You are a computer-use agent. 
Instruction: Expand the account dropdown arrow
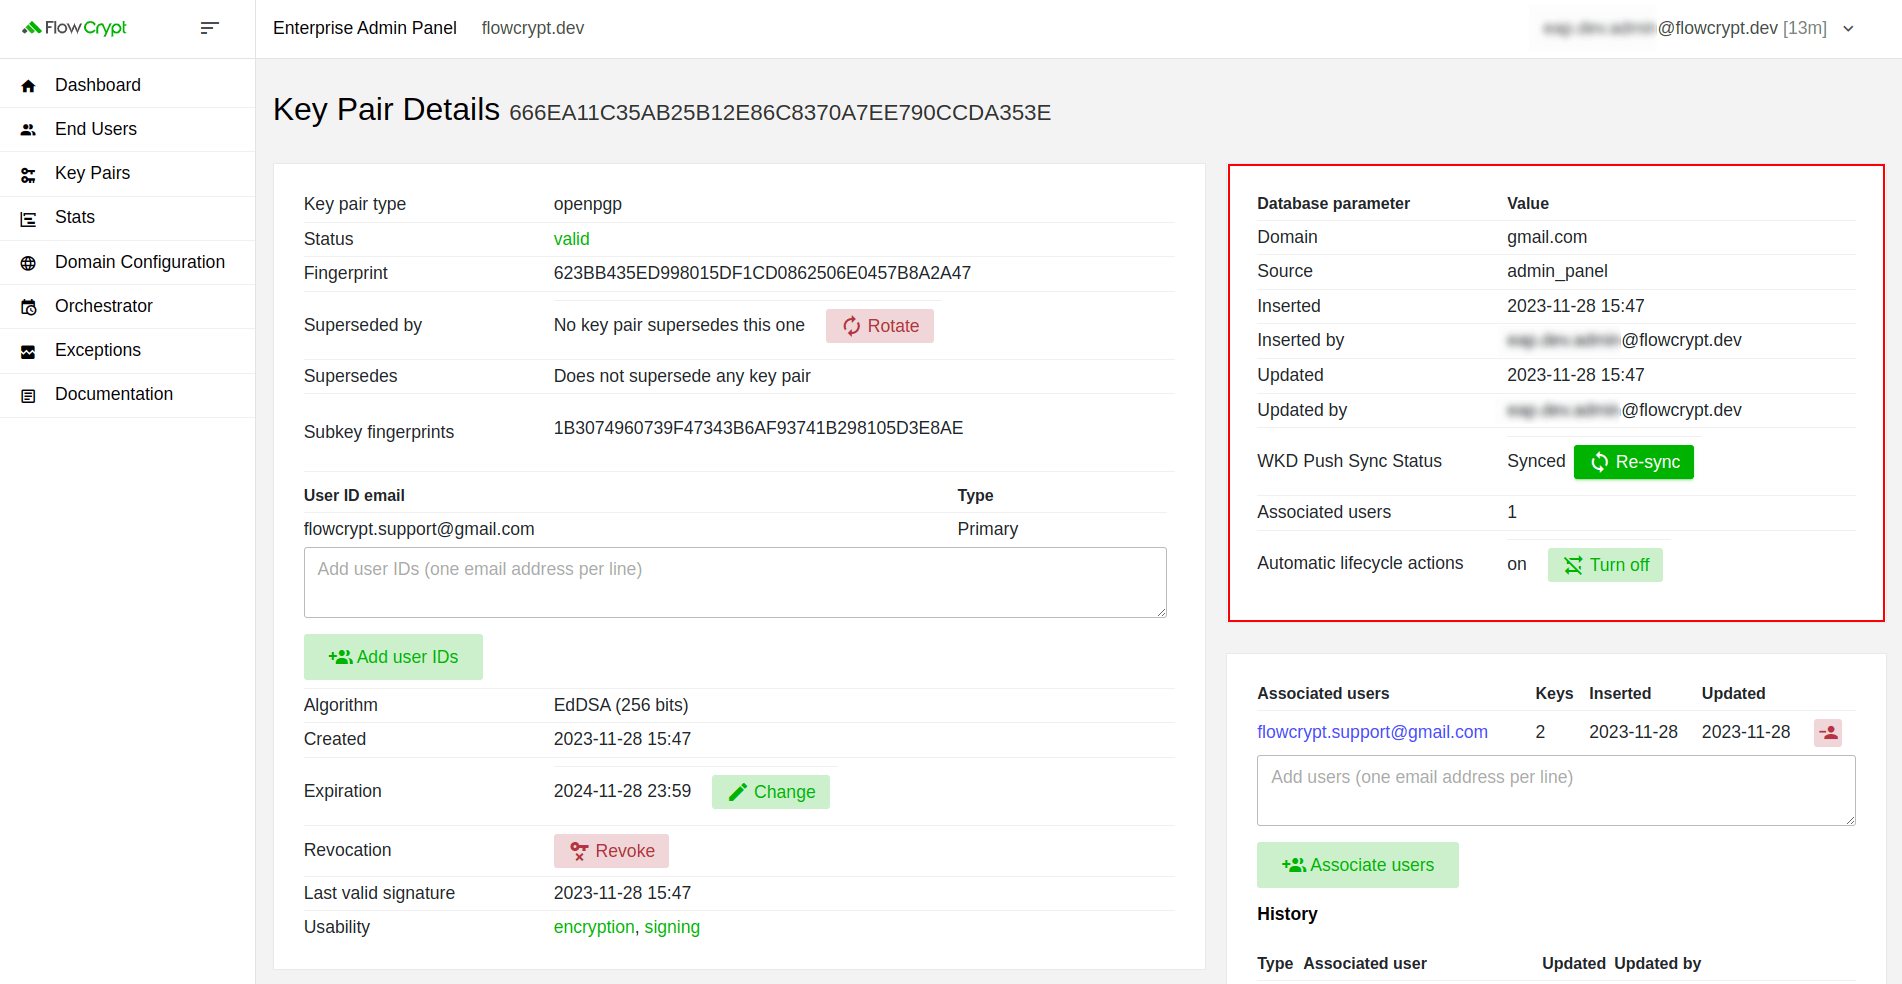click(x=1848, y=29)
